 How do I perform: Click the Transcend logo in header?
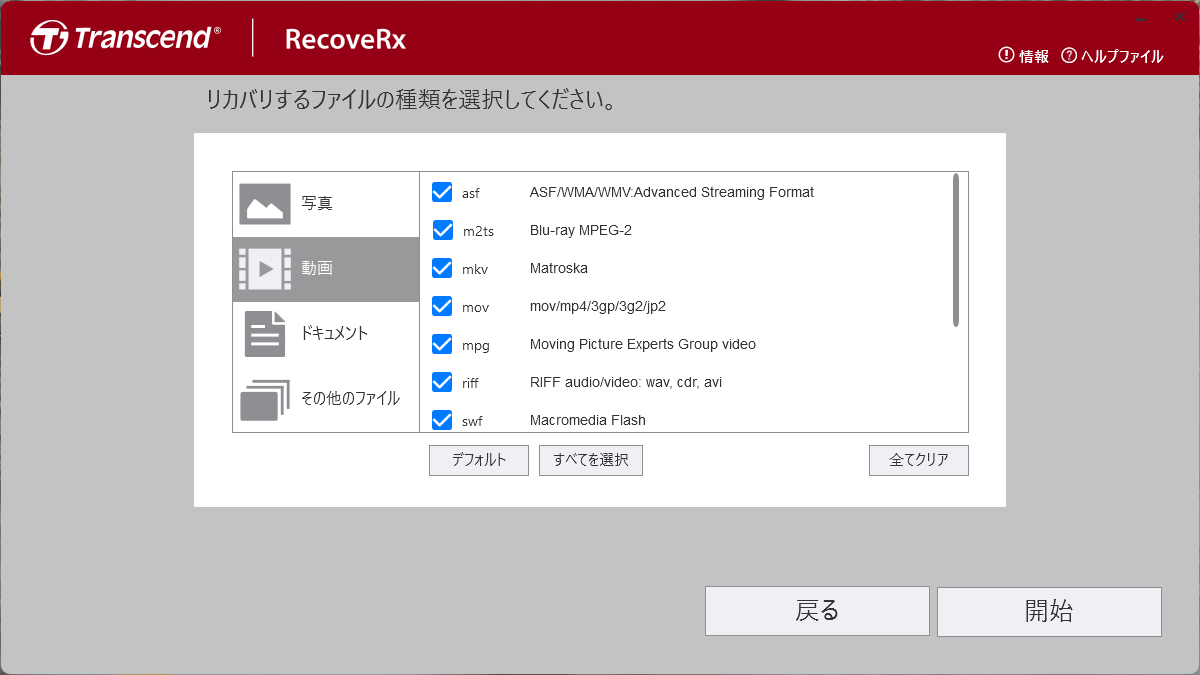point(125,39)
